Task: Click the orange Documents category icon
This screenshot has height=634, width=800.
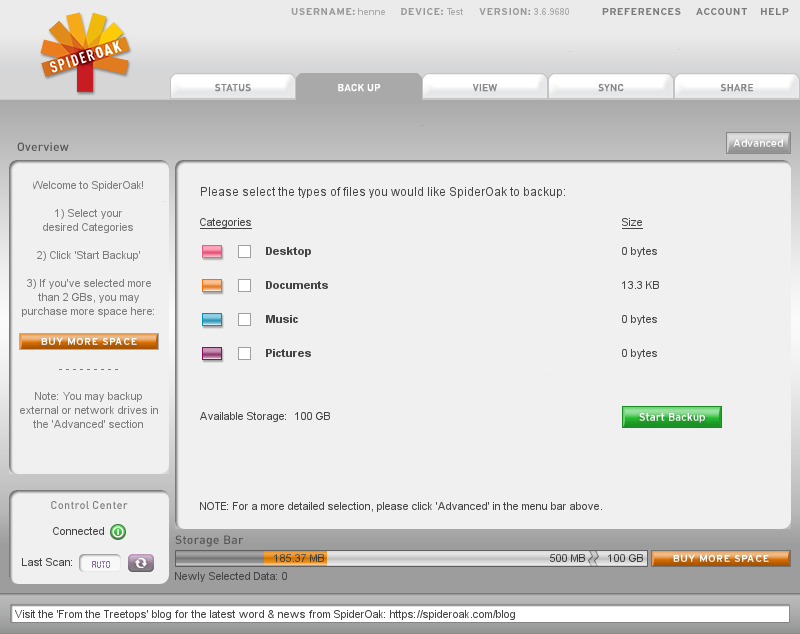Action: 212,286
